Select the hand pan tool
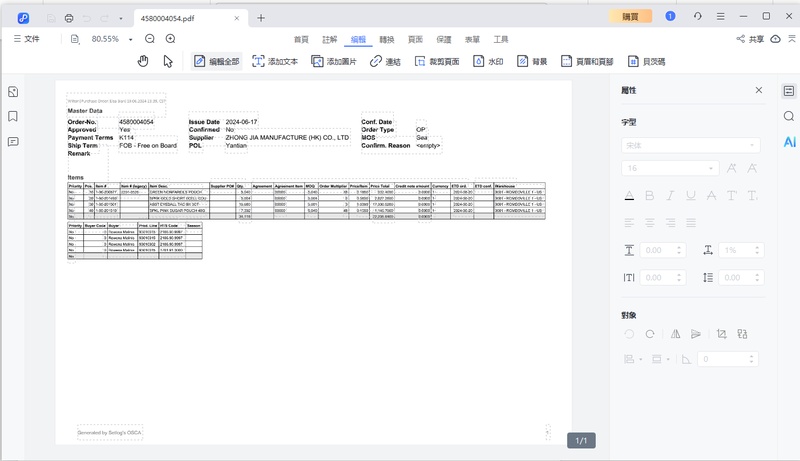The height and width of the screenshot is (461, 800). pyautogui.click(x=143, y=61)
